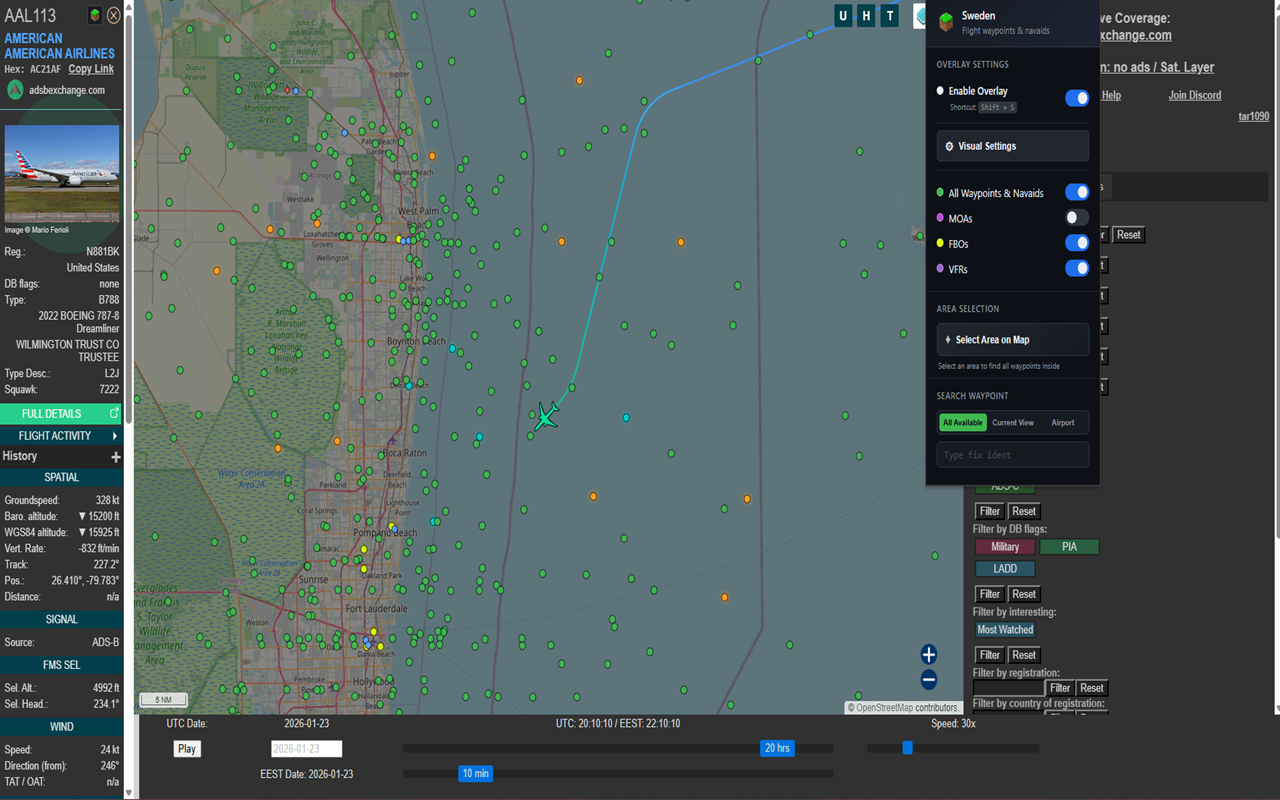This screenshot has height=800, width=1280.
Task: Close the AAL113 aircraft info panel
Action: pyautogui.click(x=114, y=15)
